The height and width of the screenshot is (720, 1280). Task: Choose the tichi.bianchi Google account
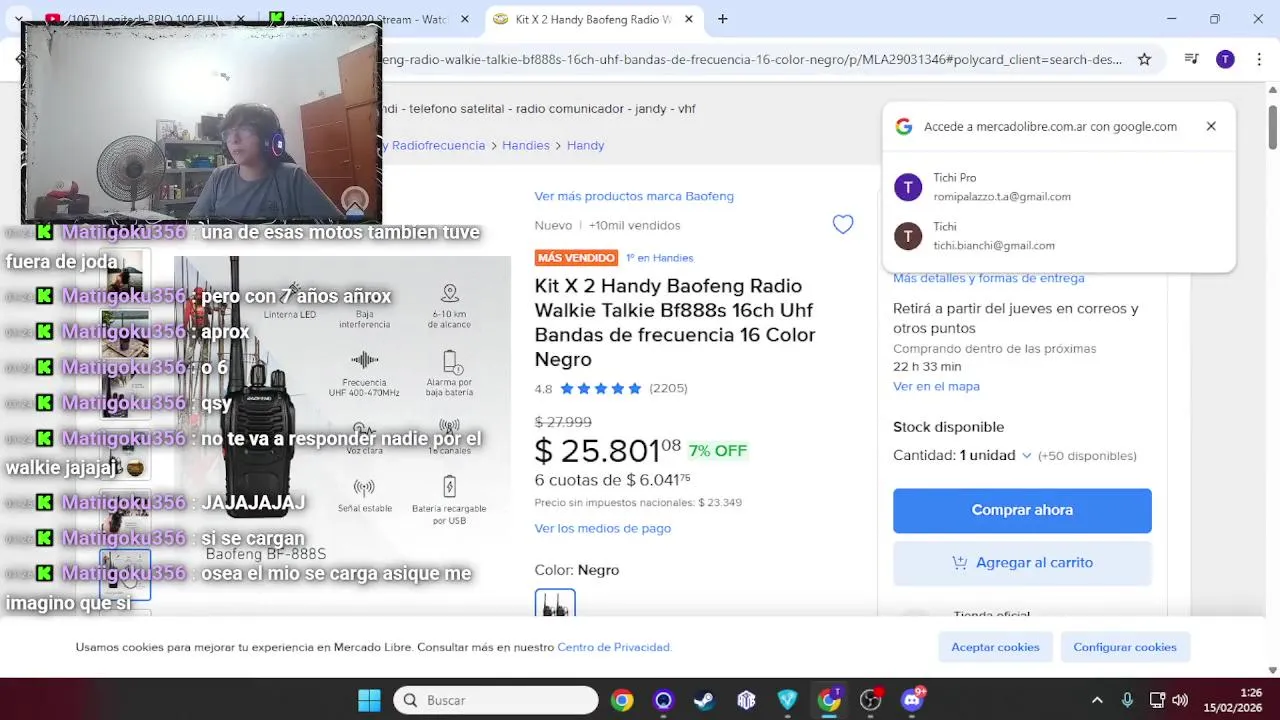point(1059,236)
